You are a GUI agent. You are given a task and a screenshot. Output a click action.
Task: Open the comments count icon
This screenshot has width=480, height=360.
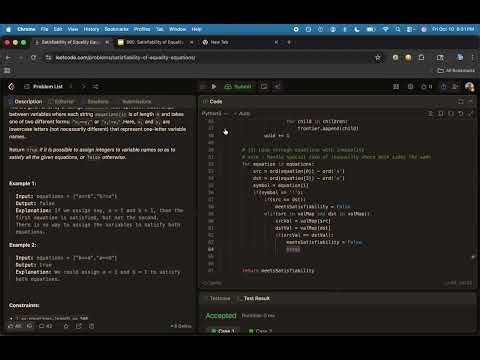46,326
